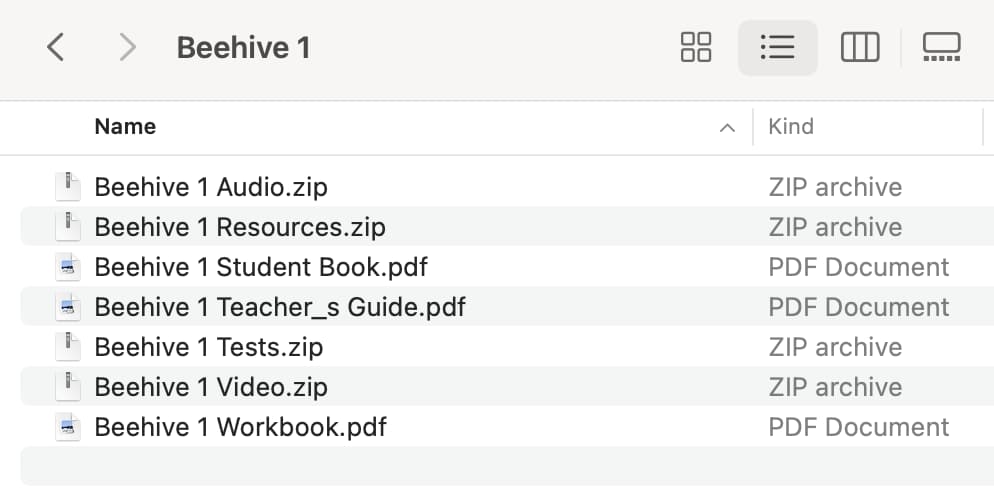Click the Beehive 1 Workbook.pdf file icon
The height and width of the screenshot is (488, 994).
68,427
